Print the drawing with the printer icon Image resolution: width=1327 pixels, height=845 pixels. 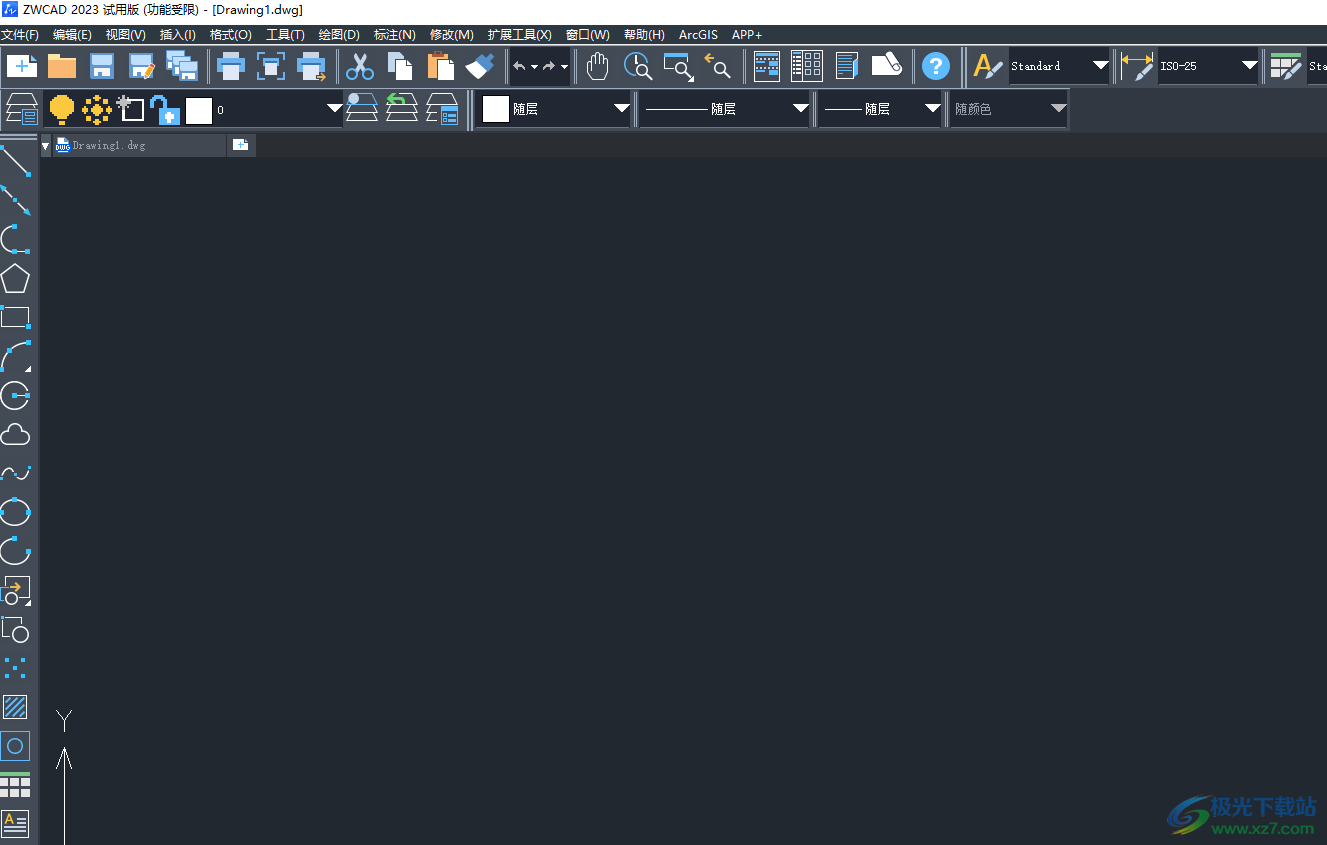(231, 66)
